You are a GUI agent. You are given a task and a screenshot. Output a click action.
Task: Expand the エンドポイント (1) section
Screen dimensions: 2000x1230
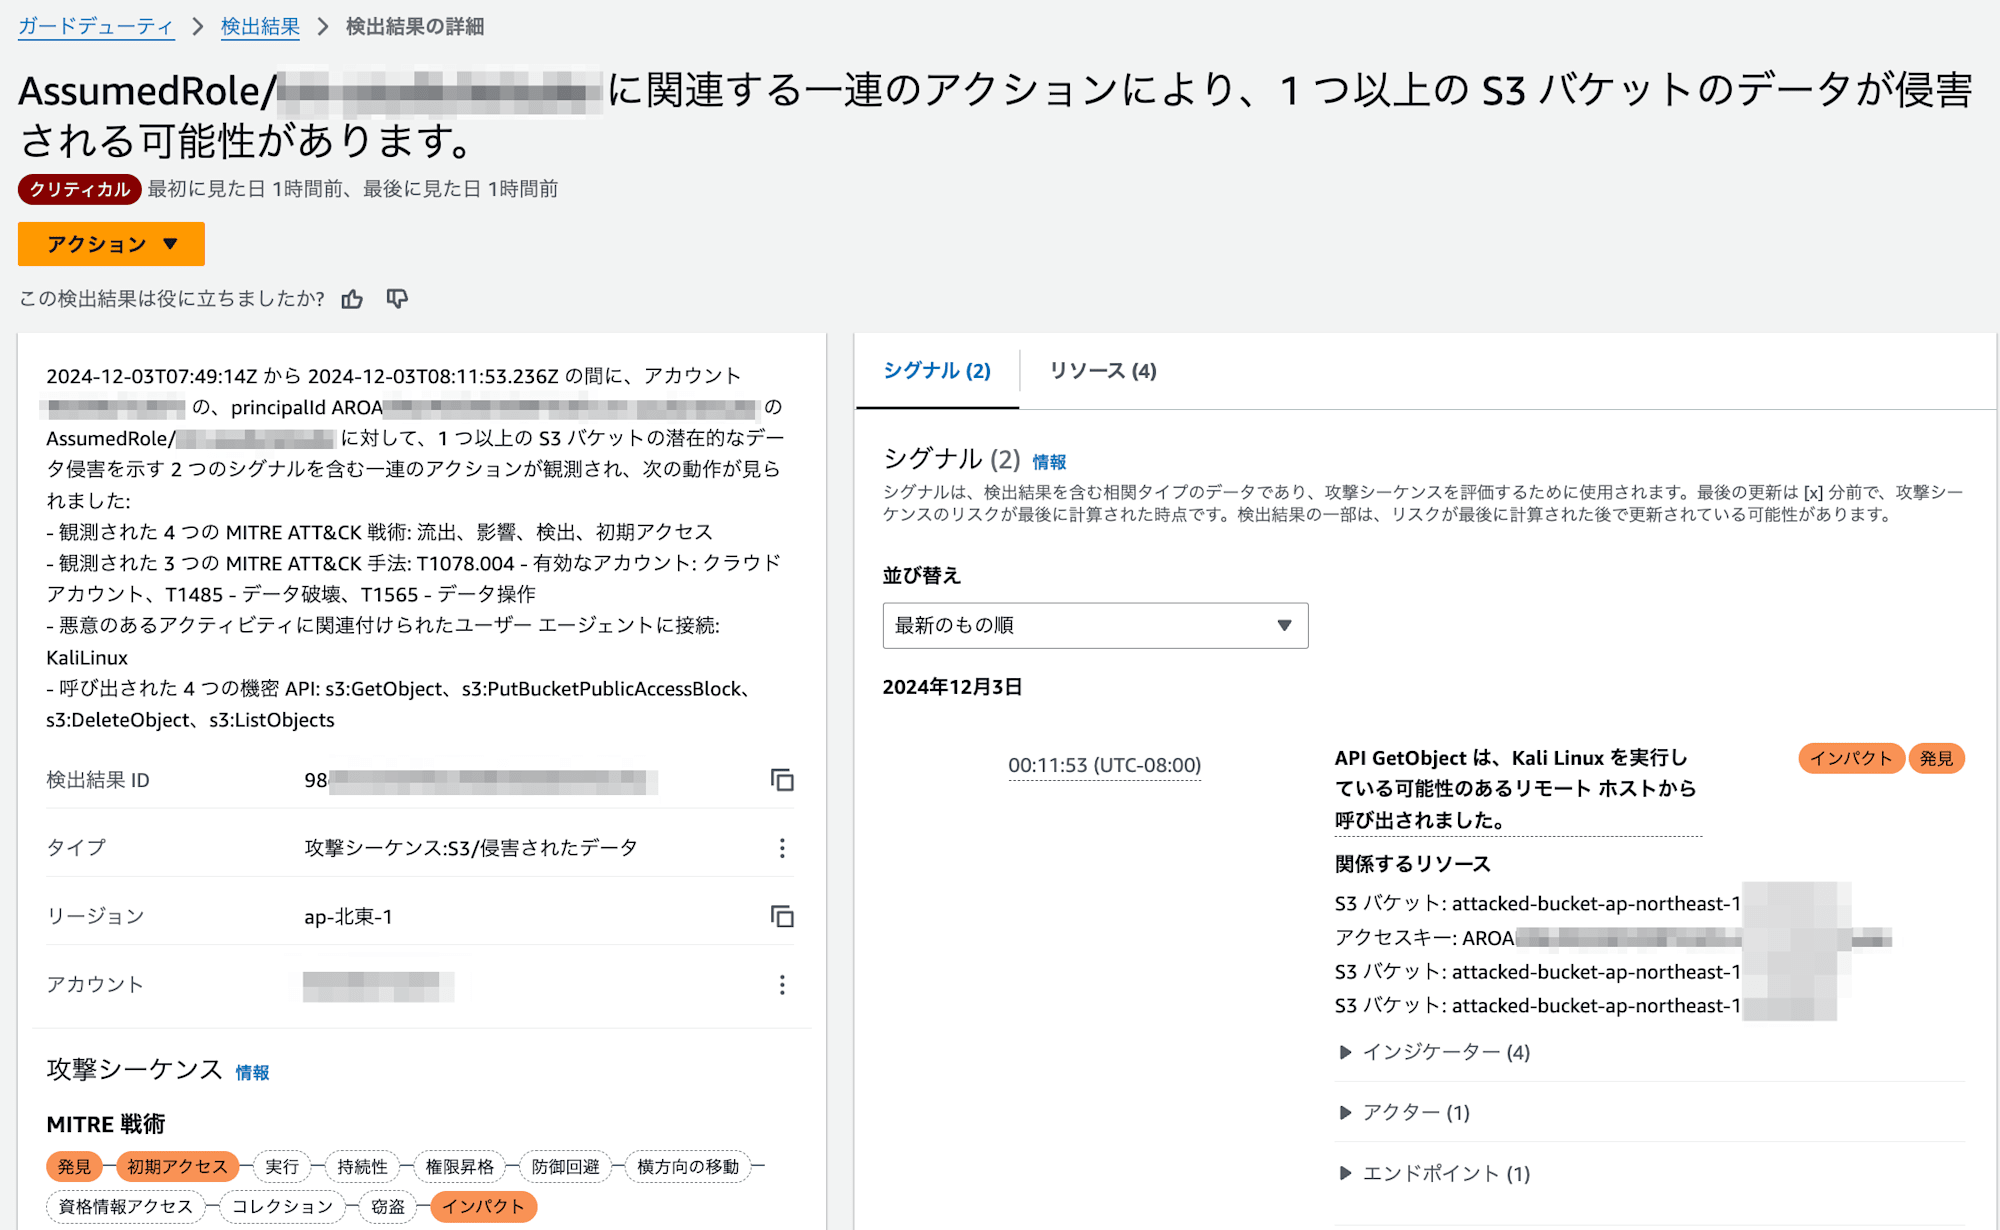(x=1435, y=1173)
